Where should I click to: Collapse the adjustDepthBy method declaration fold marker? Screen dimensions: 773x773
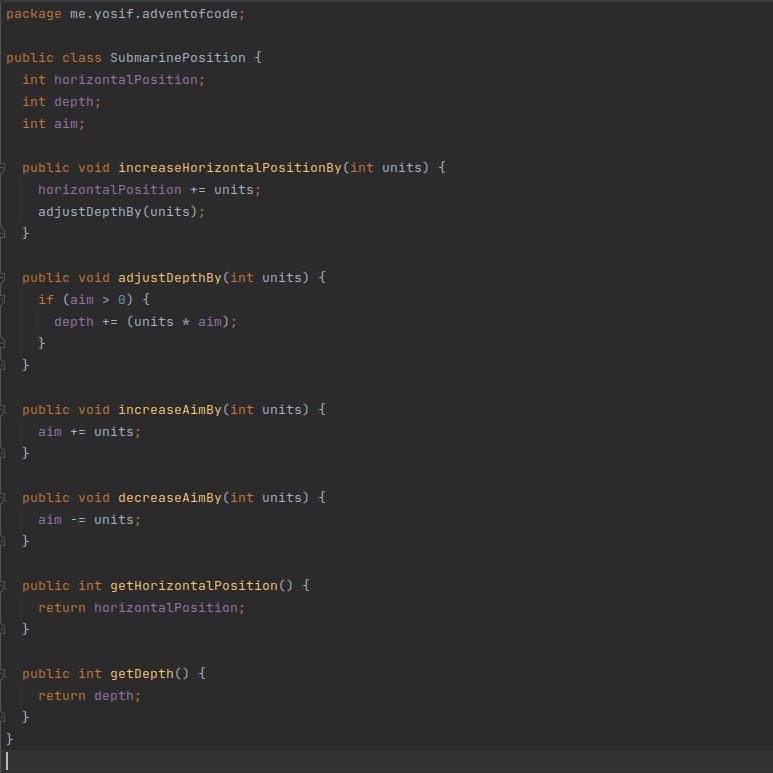coord(2,278)
